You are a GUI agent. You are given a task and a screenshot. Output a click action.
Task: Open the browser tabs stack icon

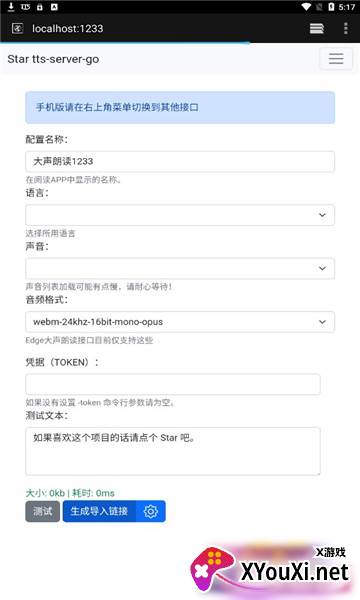[x=317, y=28]
